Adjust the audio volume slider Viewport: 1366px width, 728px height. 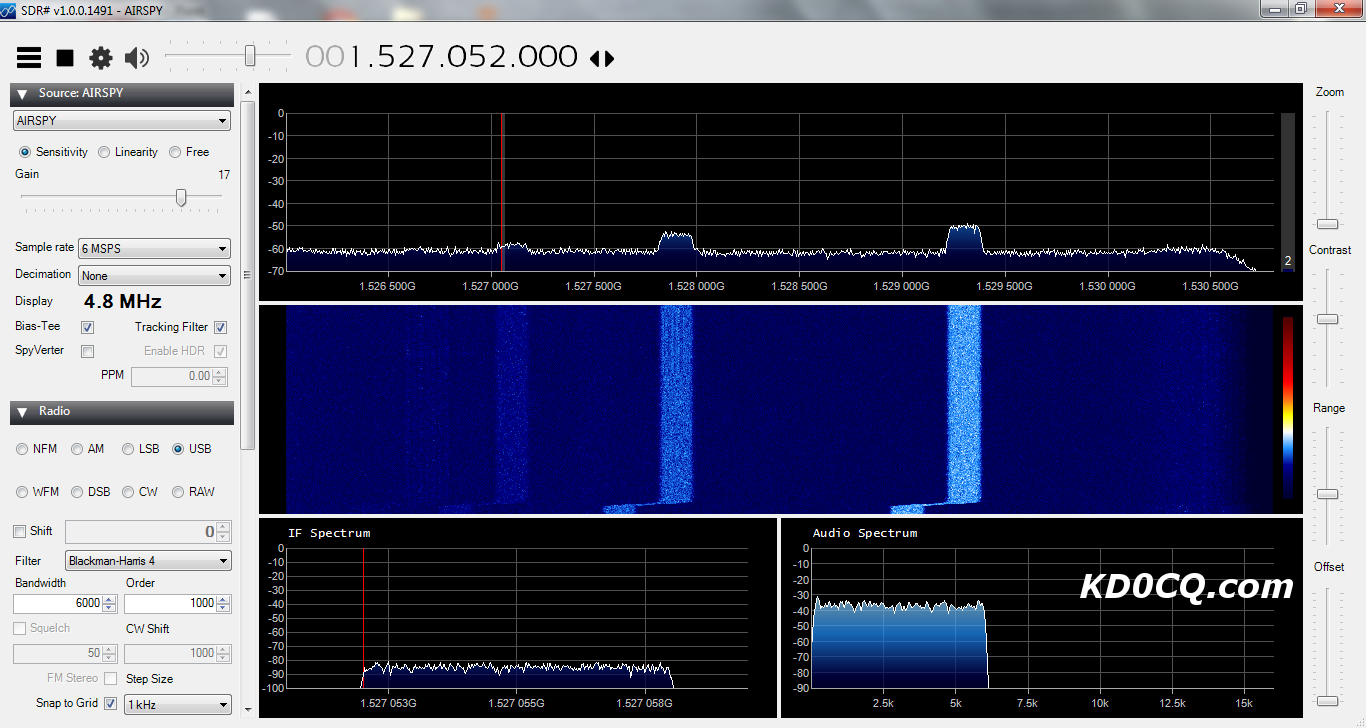pyautogui.click(x=250, y=55)
